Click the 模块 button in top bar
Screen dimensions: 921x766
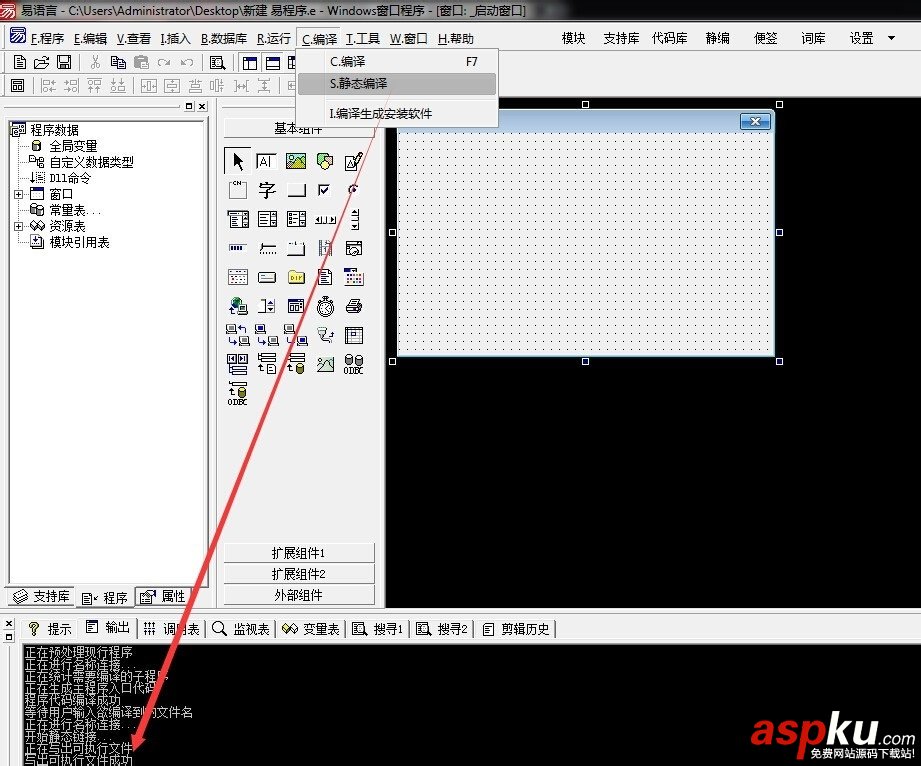(573, 38)
